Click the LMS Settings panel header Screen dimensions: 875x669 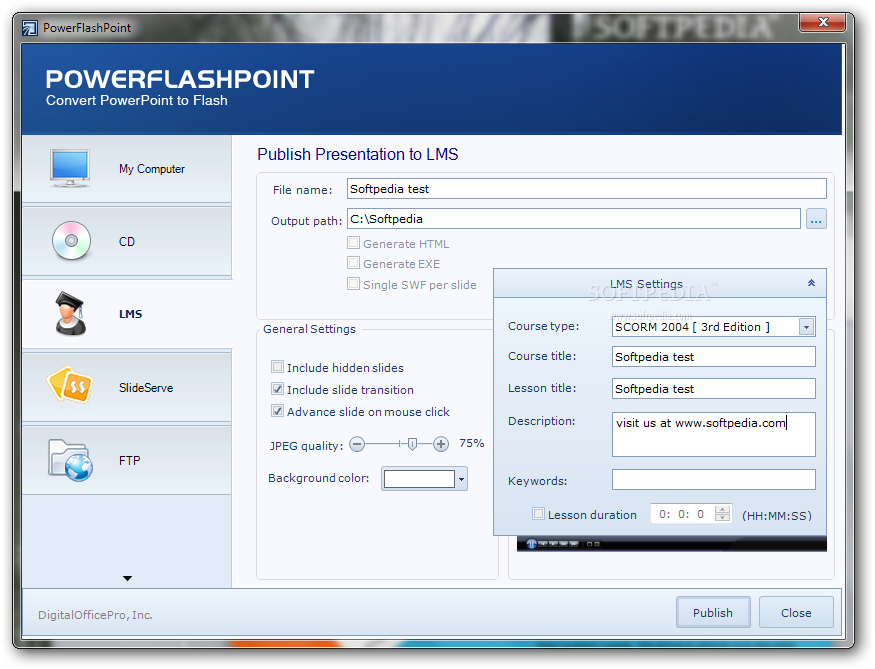pyautogui.click(x=660, y=283)
